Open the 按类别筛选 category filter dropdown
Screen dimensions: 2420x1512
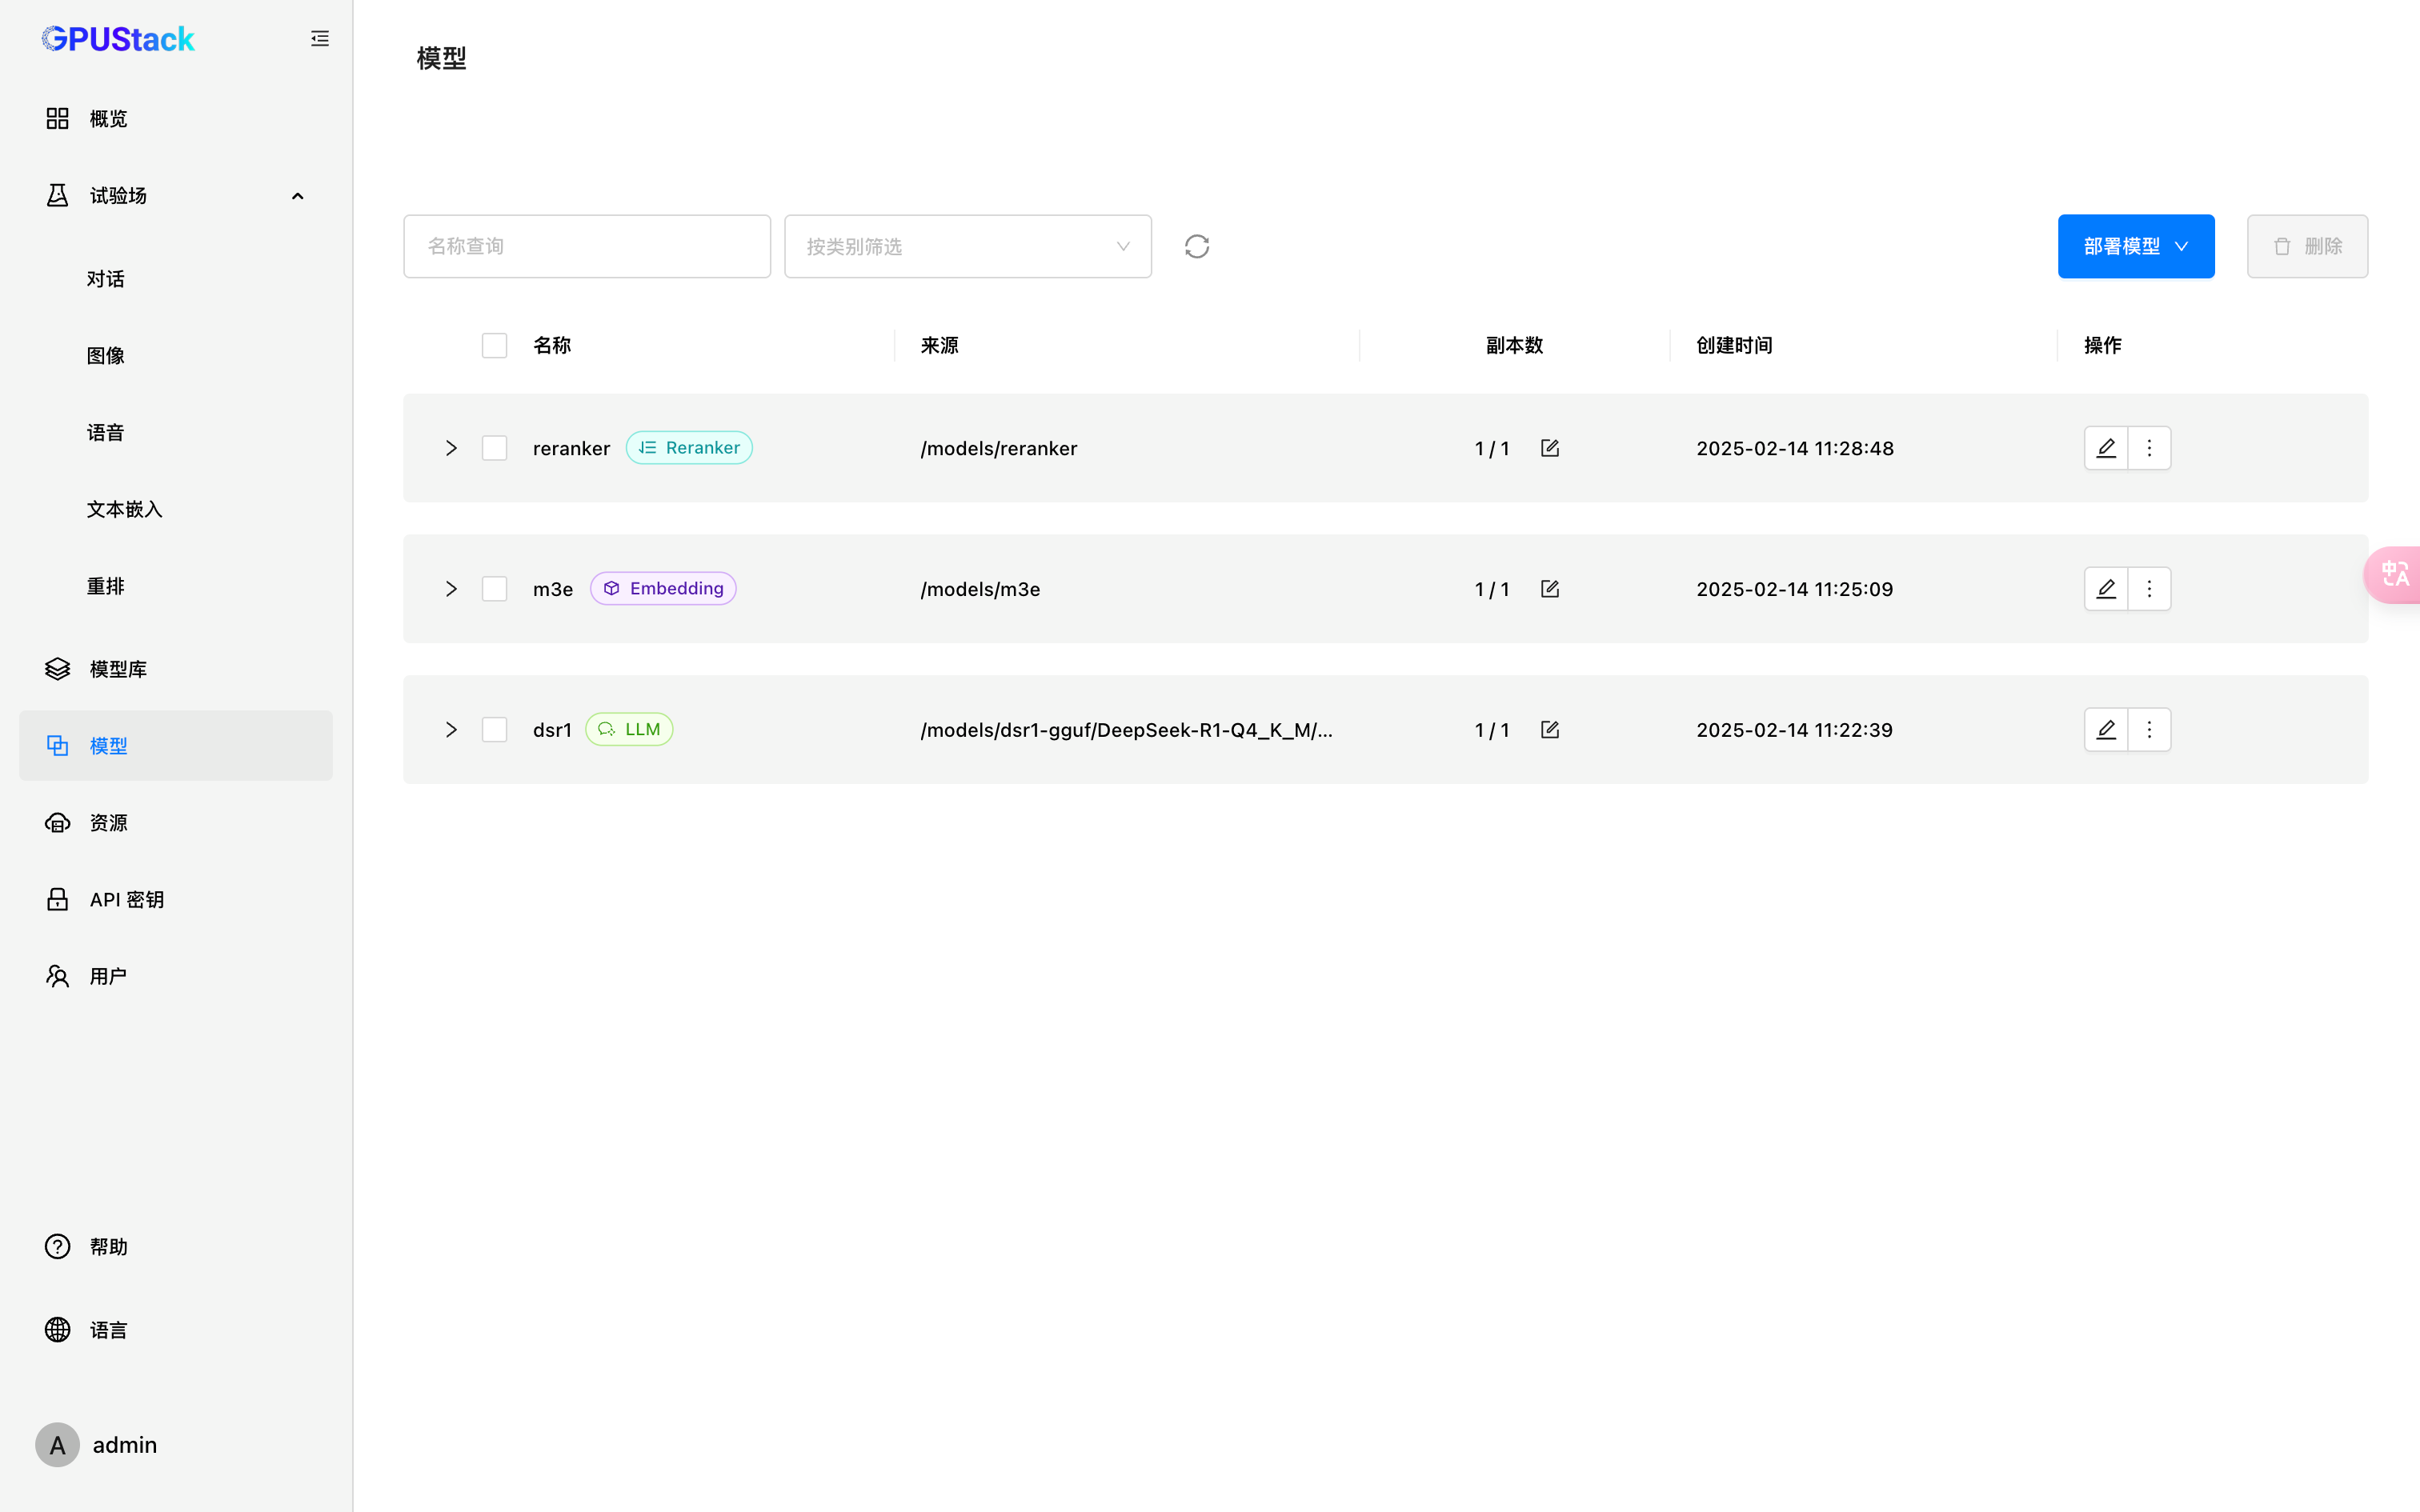point(968,246)
